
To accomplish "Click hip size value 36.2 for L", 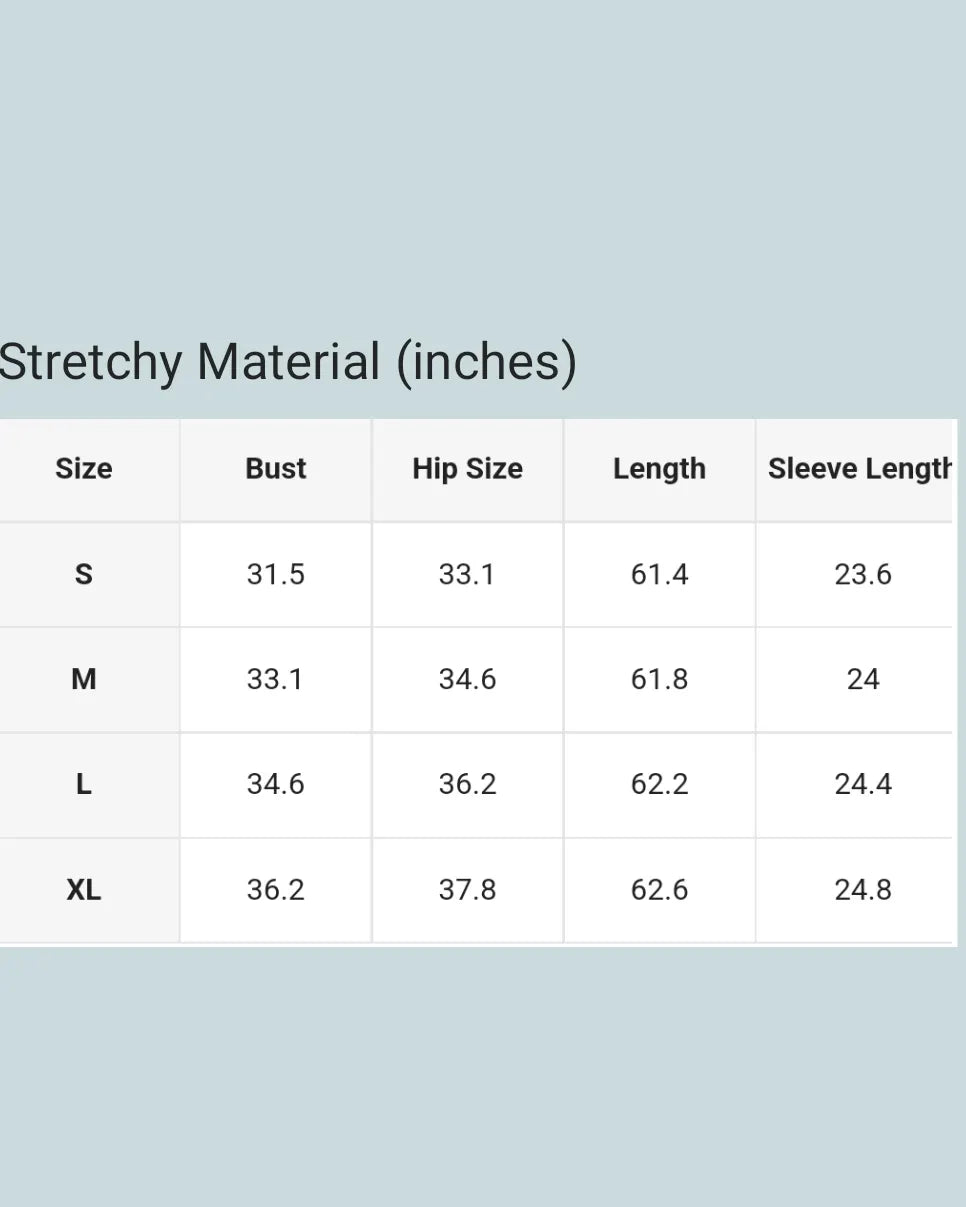I will tap(468, 785).
